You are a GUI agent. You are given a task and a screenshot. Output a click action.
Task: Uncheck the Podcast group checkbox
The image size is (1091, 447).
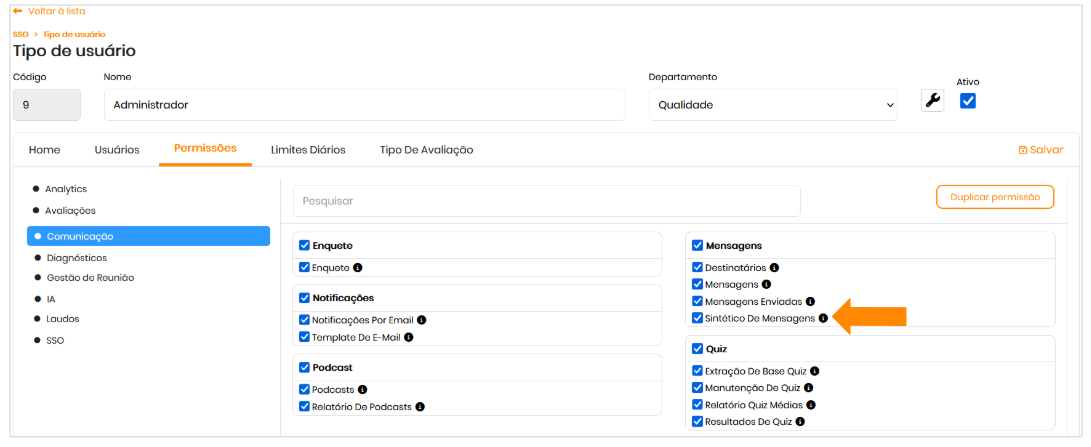tap(305, 367)
